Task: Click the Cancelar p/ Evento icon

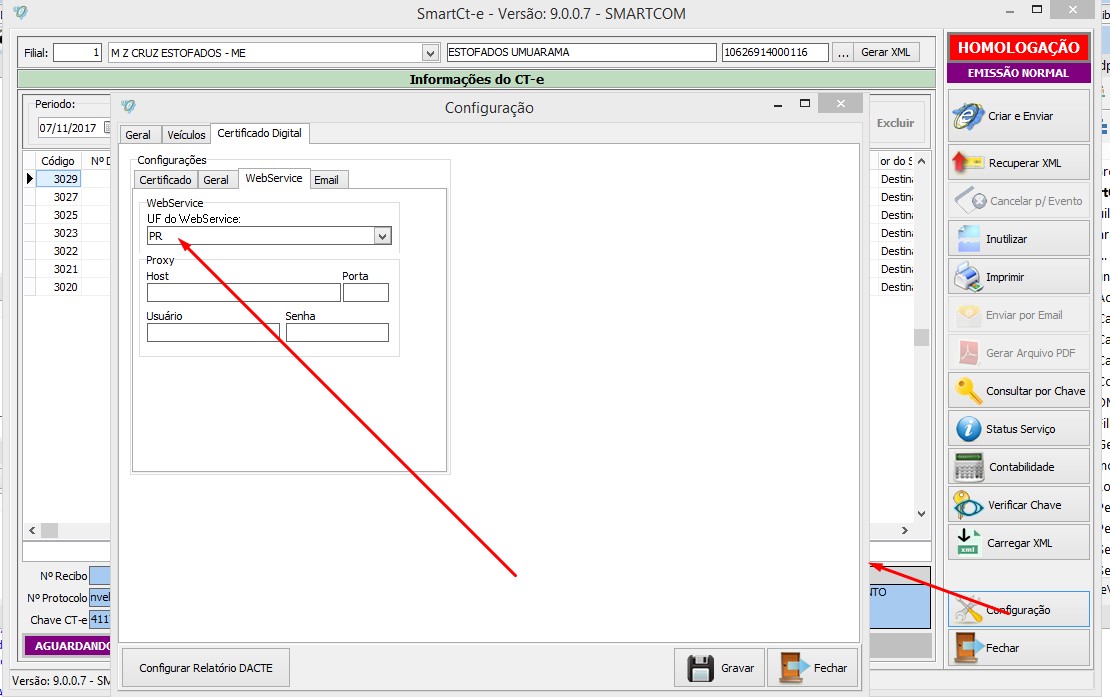Action: tap(970, 201)
